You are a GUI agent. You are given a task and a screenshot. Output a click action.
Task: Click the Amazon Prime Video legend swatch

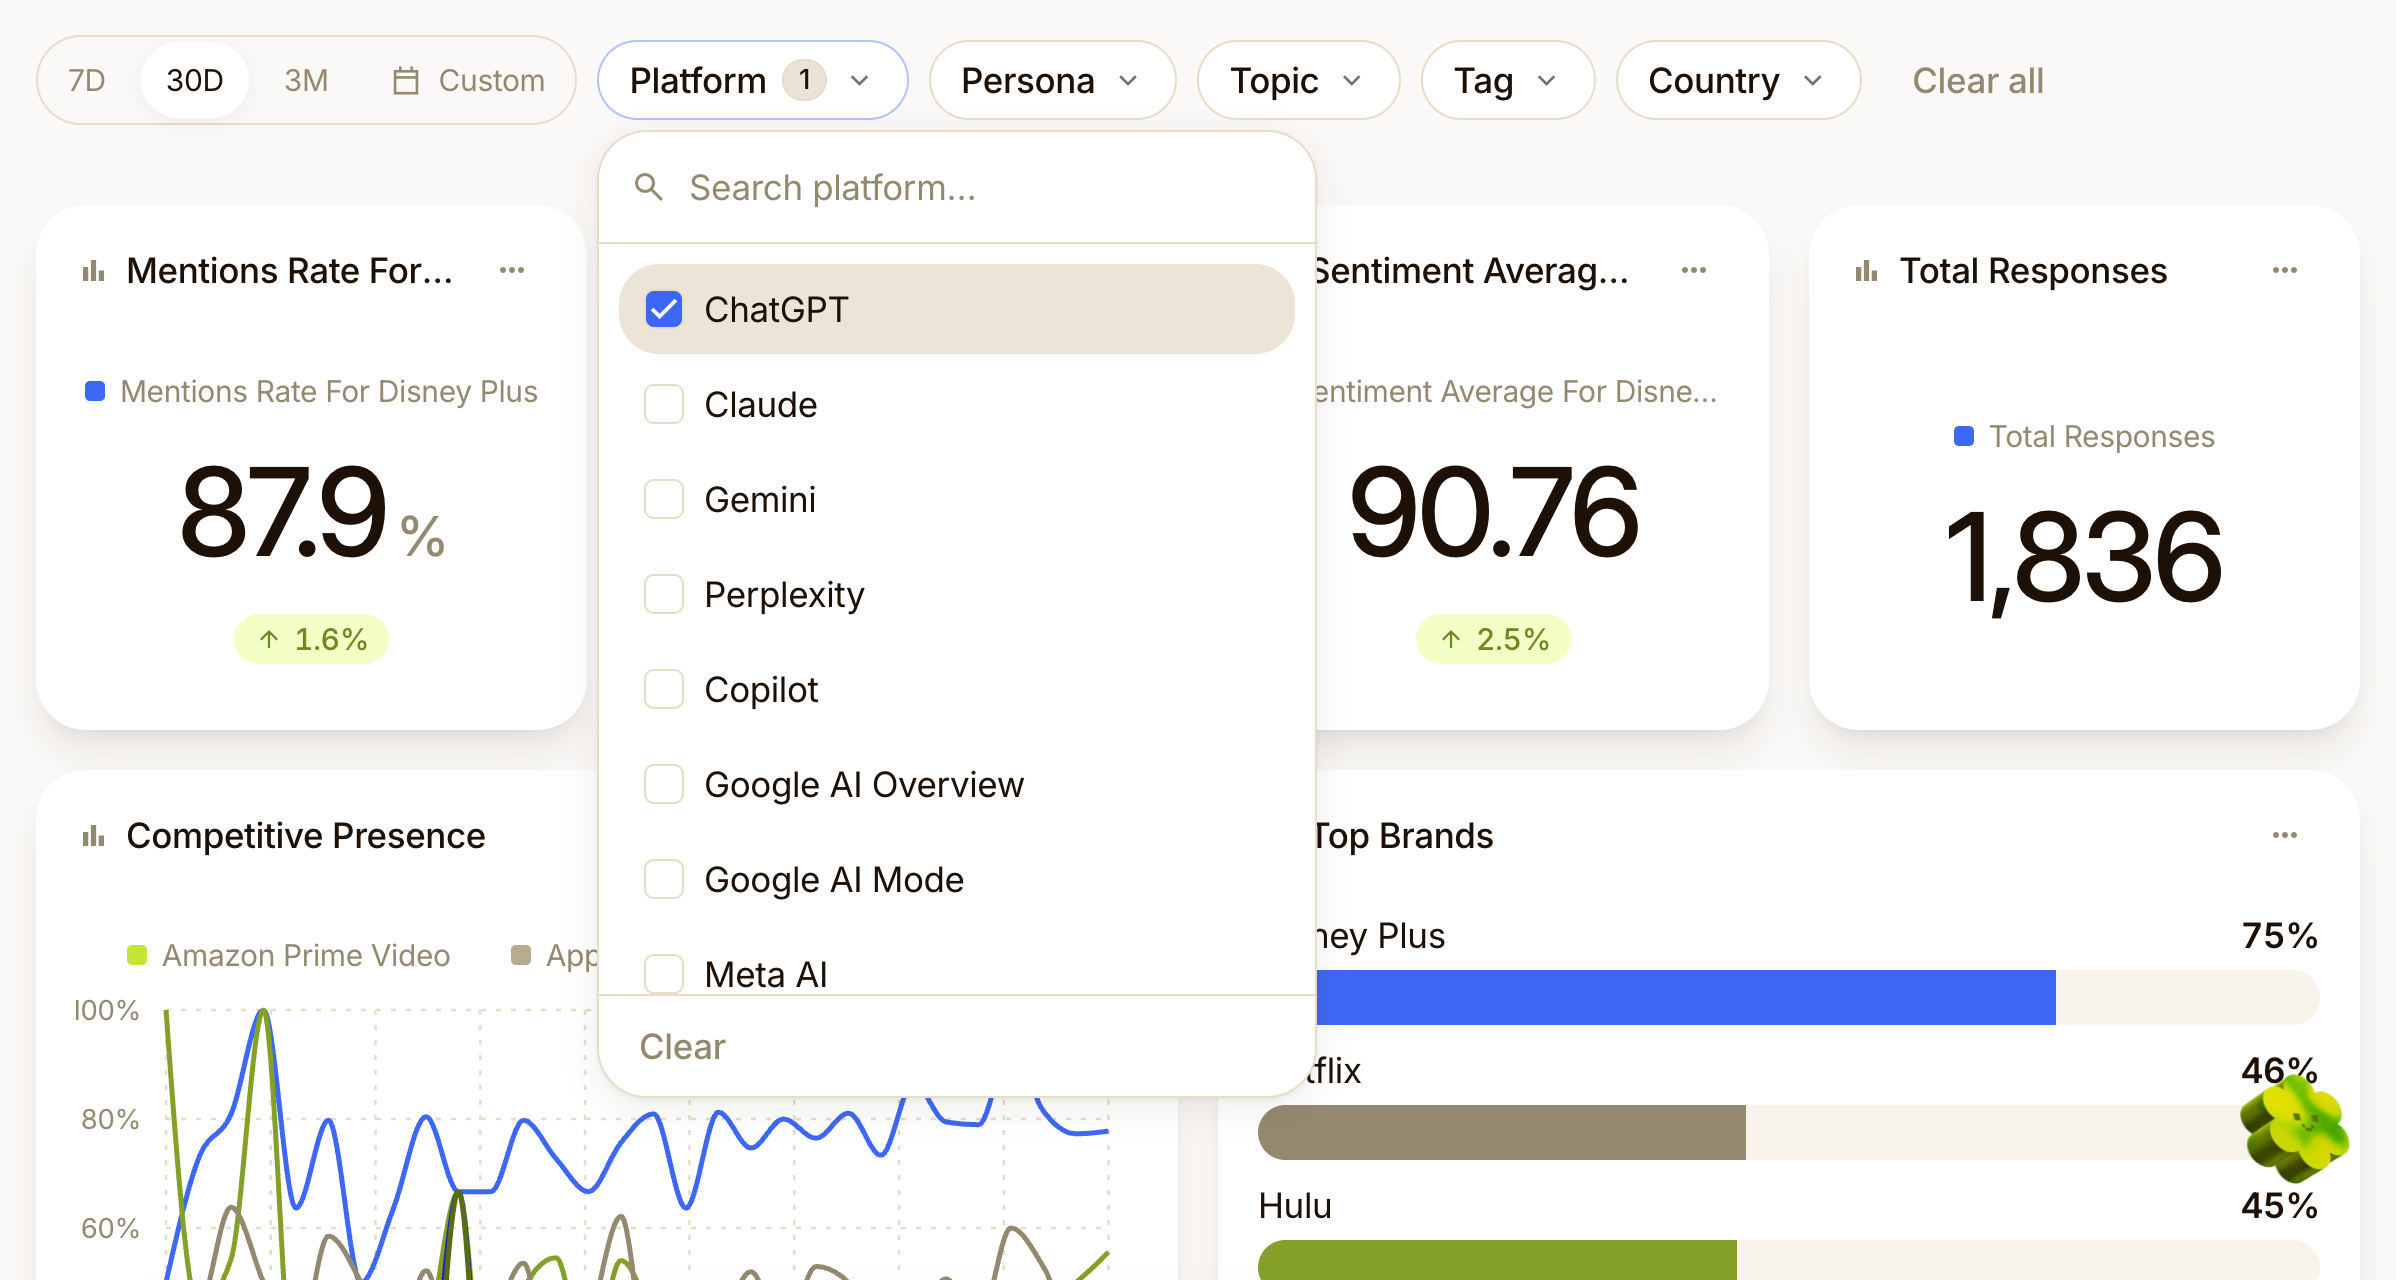[x=137, y=955]
